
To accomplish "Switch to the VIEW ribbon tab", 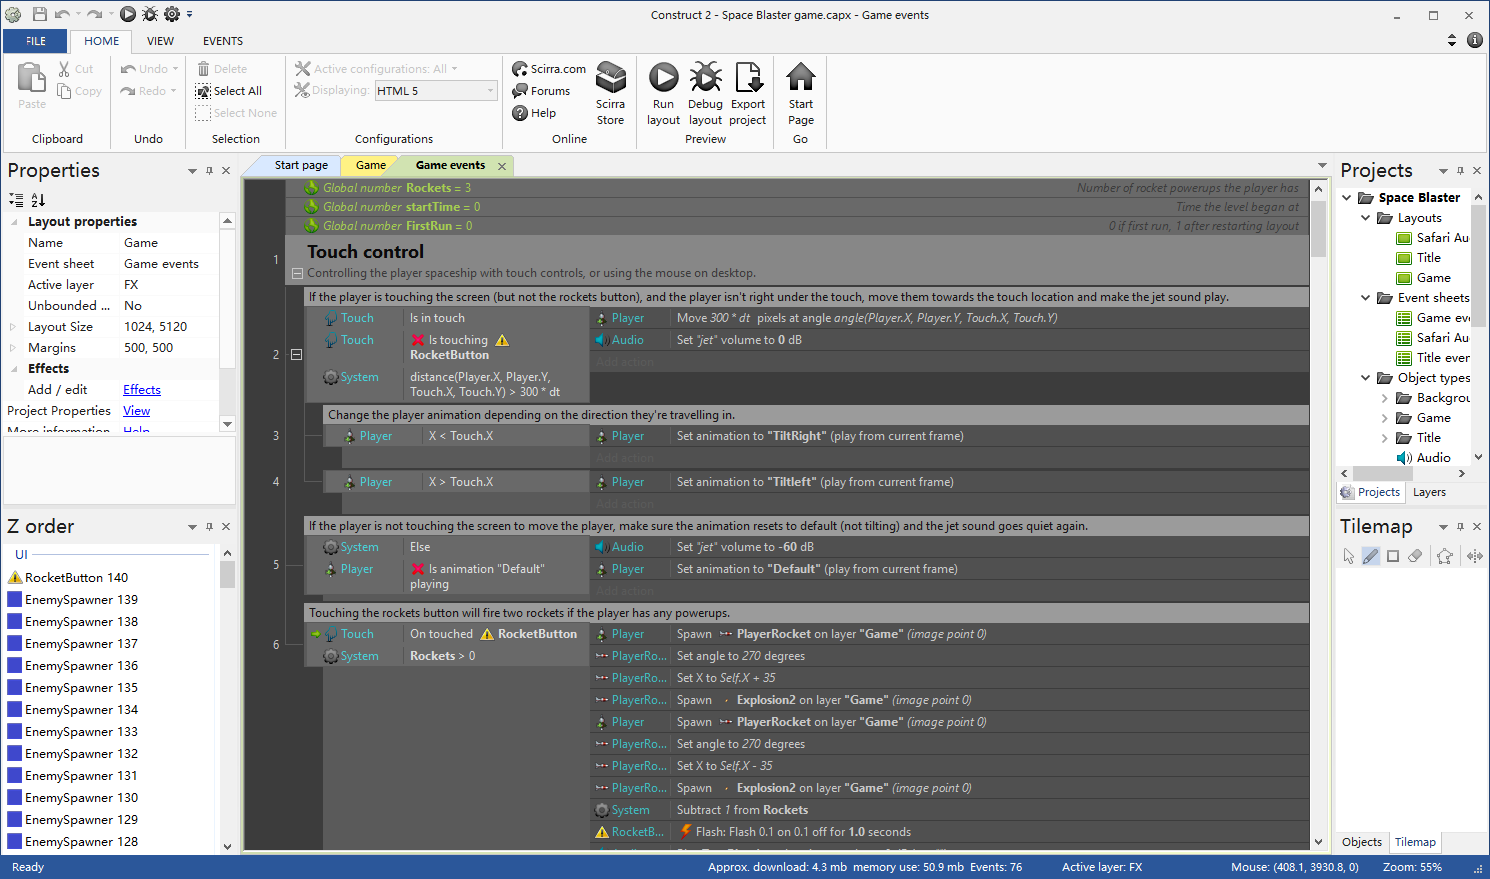I will pyautogui.click(x=160, y=41).
